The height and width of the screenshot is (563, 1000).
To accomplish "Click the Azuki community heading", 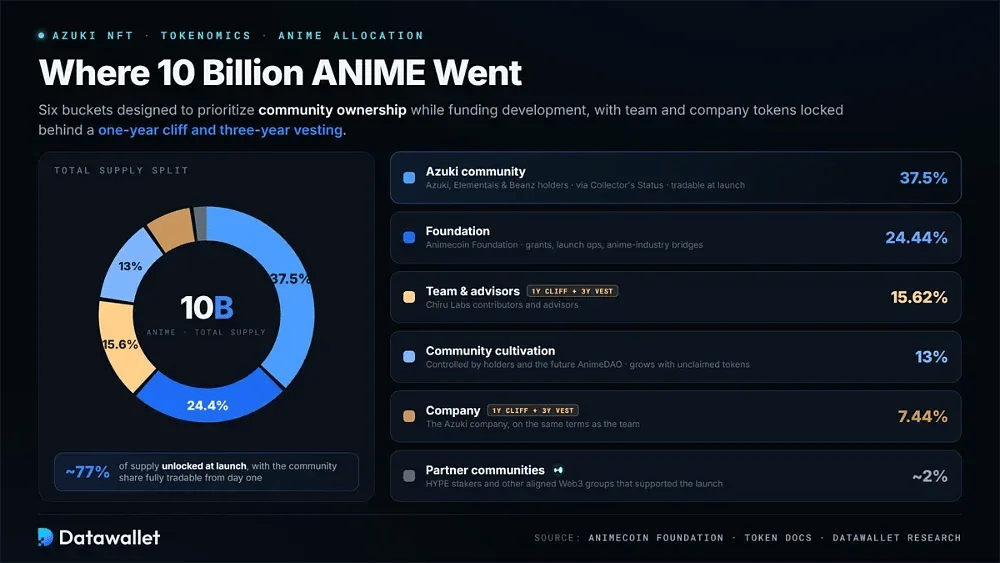I will point(476,172).
